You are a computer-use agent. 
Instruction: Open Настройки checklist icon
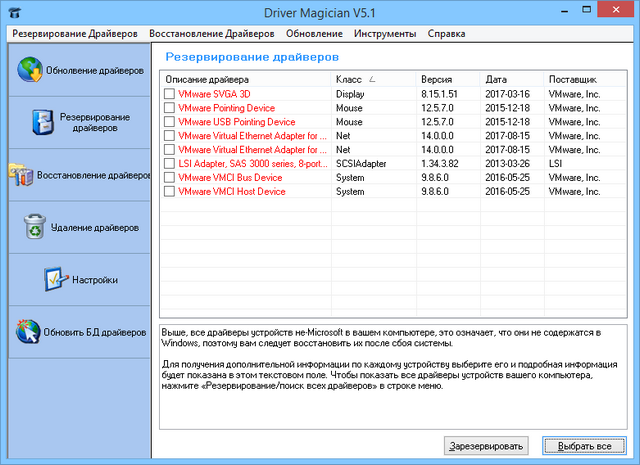tap(54, 280)
